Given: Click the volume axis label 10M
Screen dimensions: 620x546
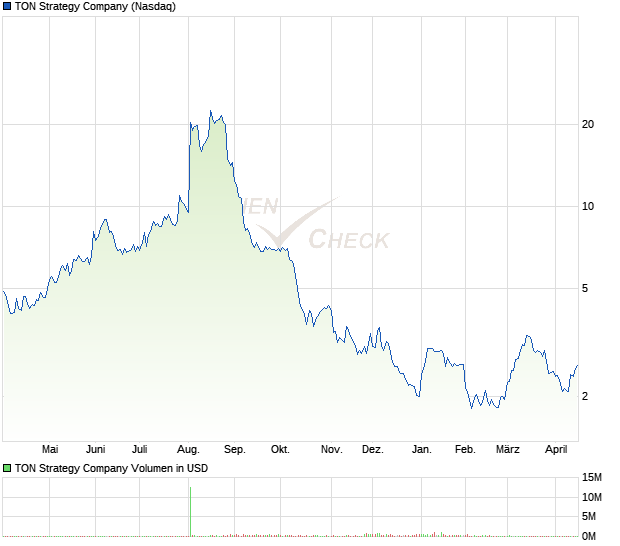Looking at the screenshot, I should pos(592,497).
